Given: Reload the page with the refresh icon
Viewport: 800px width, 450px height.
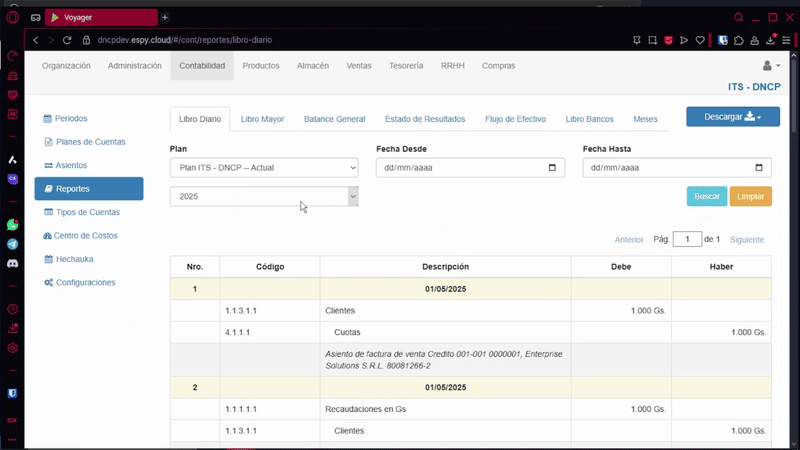Looking at the screenshot, I should click(68, 40).
